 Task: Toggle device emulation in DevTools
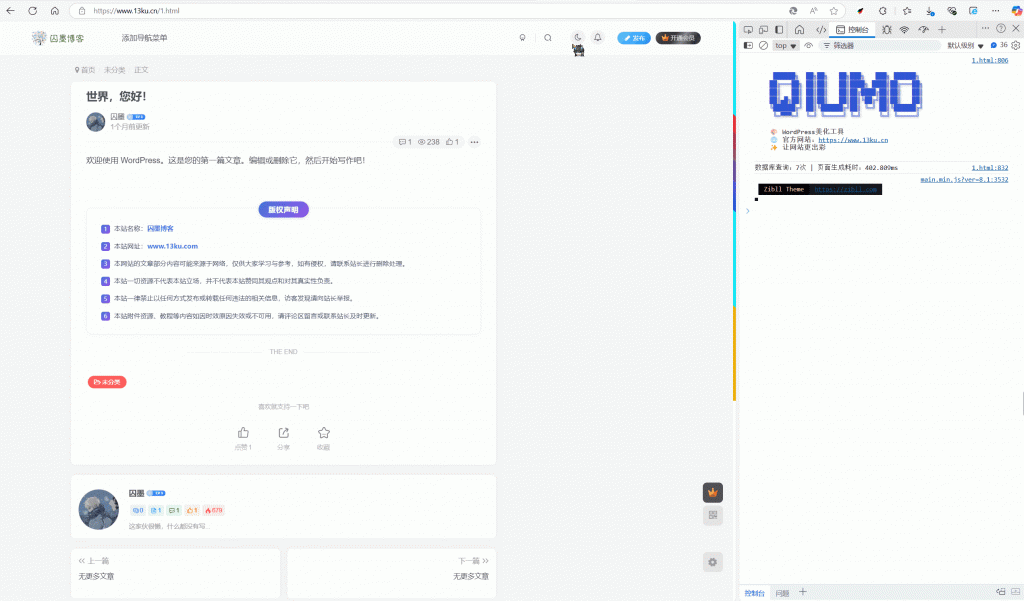[764, 30]
